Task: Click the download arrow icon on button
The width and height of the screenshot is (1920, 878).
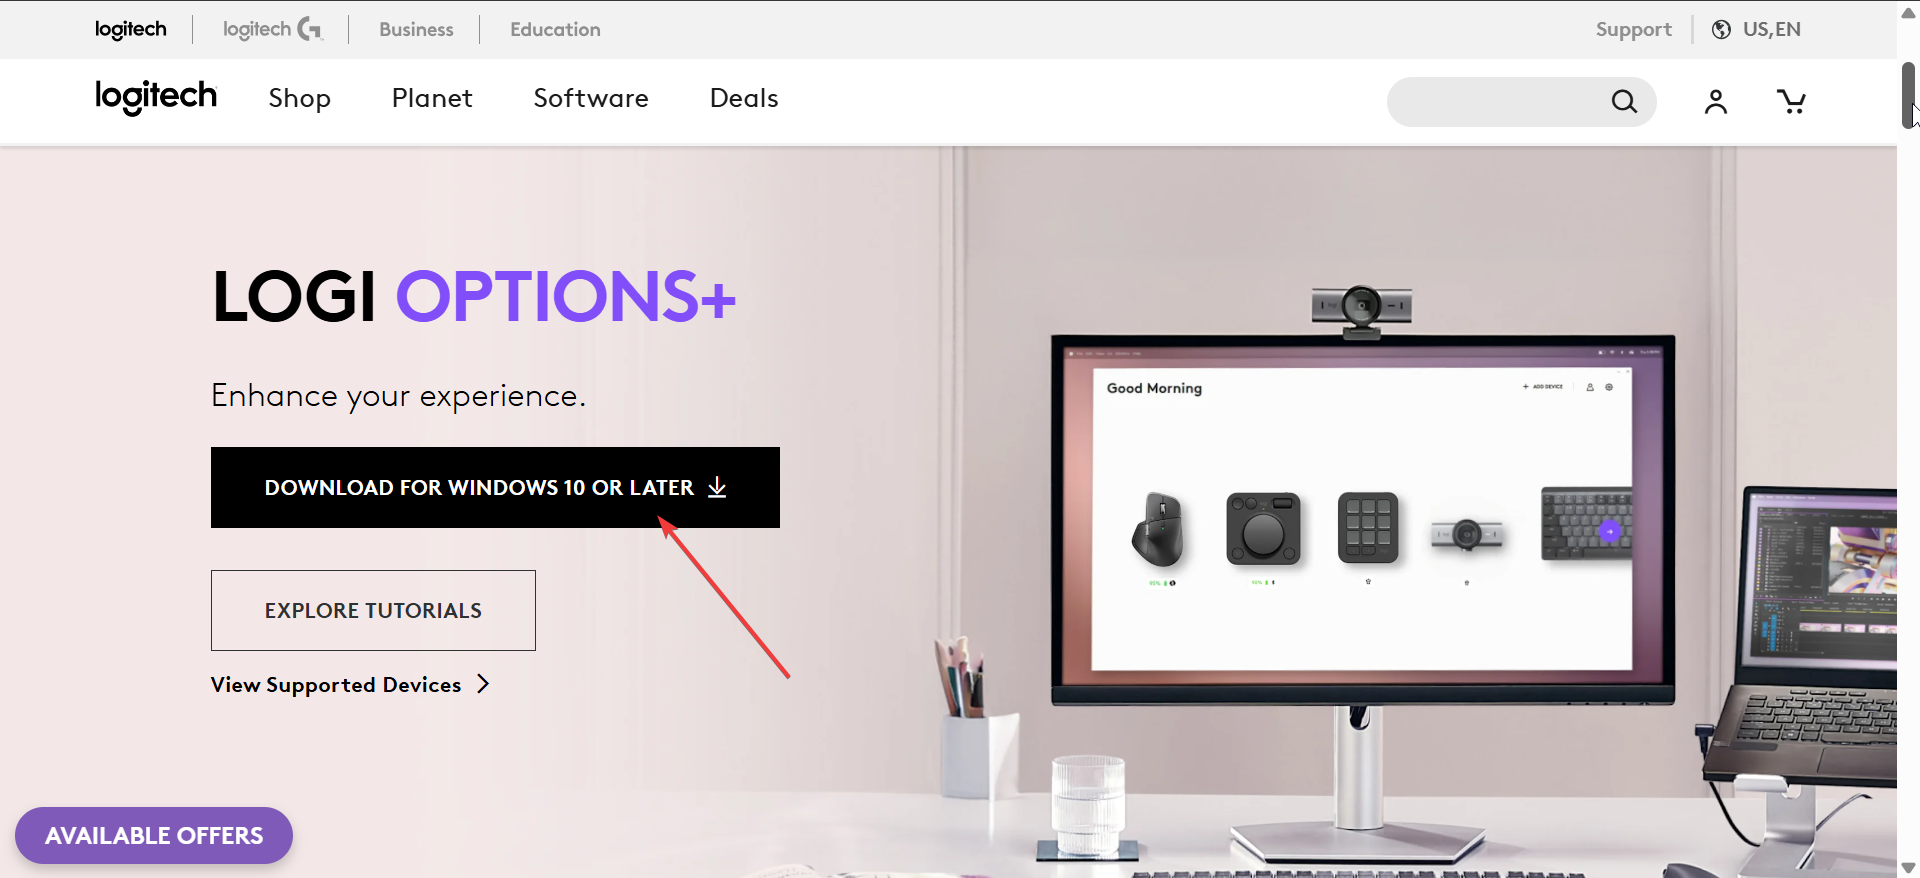Action: (x=717, y=487)
